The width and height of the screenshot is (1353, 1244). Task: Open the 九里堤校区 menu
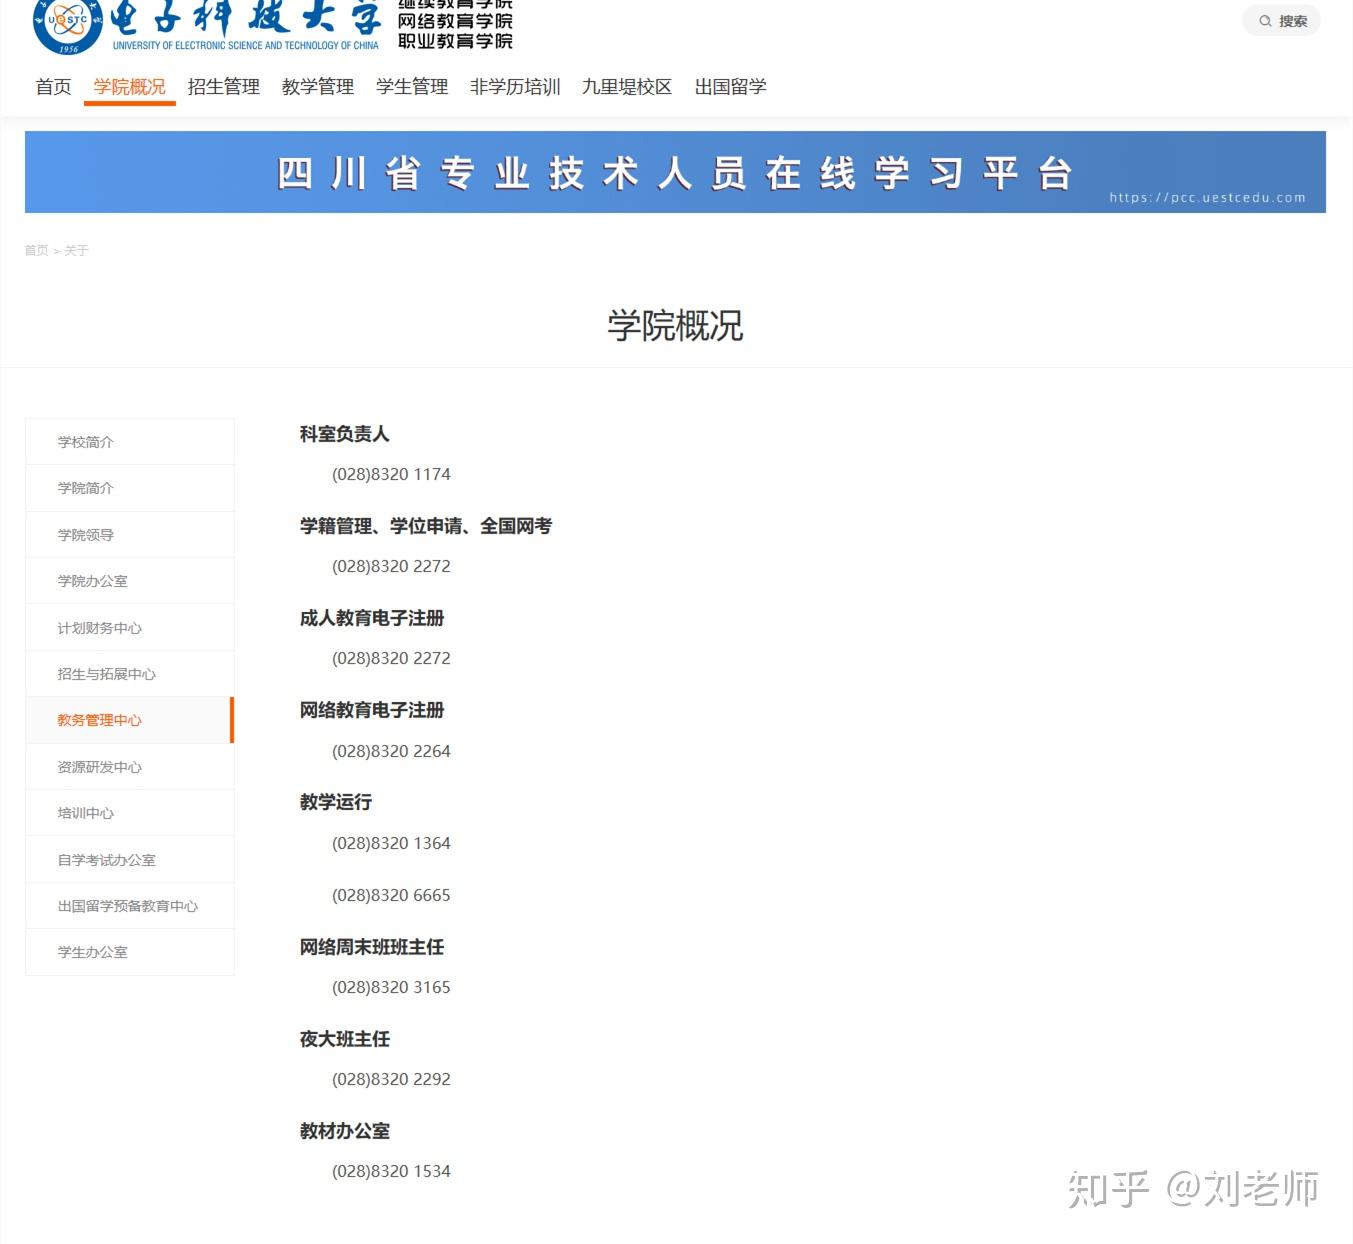pos(627,87)
